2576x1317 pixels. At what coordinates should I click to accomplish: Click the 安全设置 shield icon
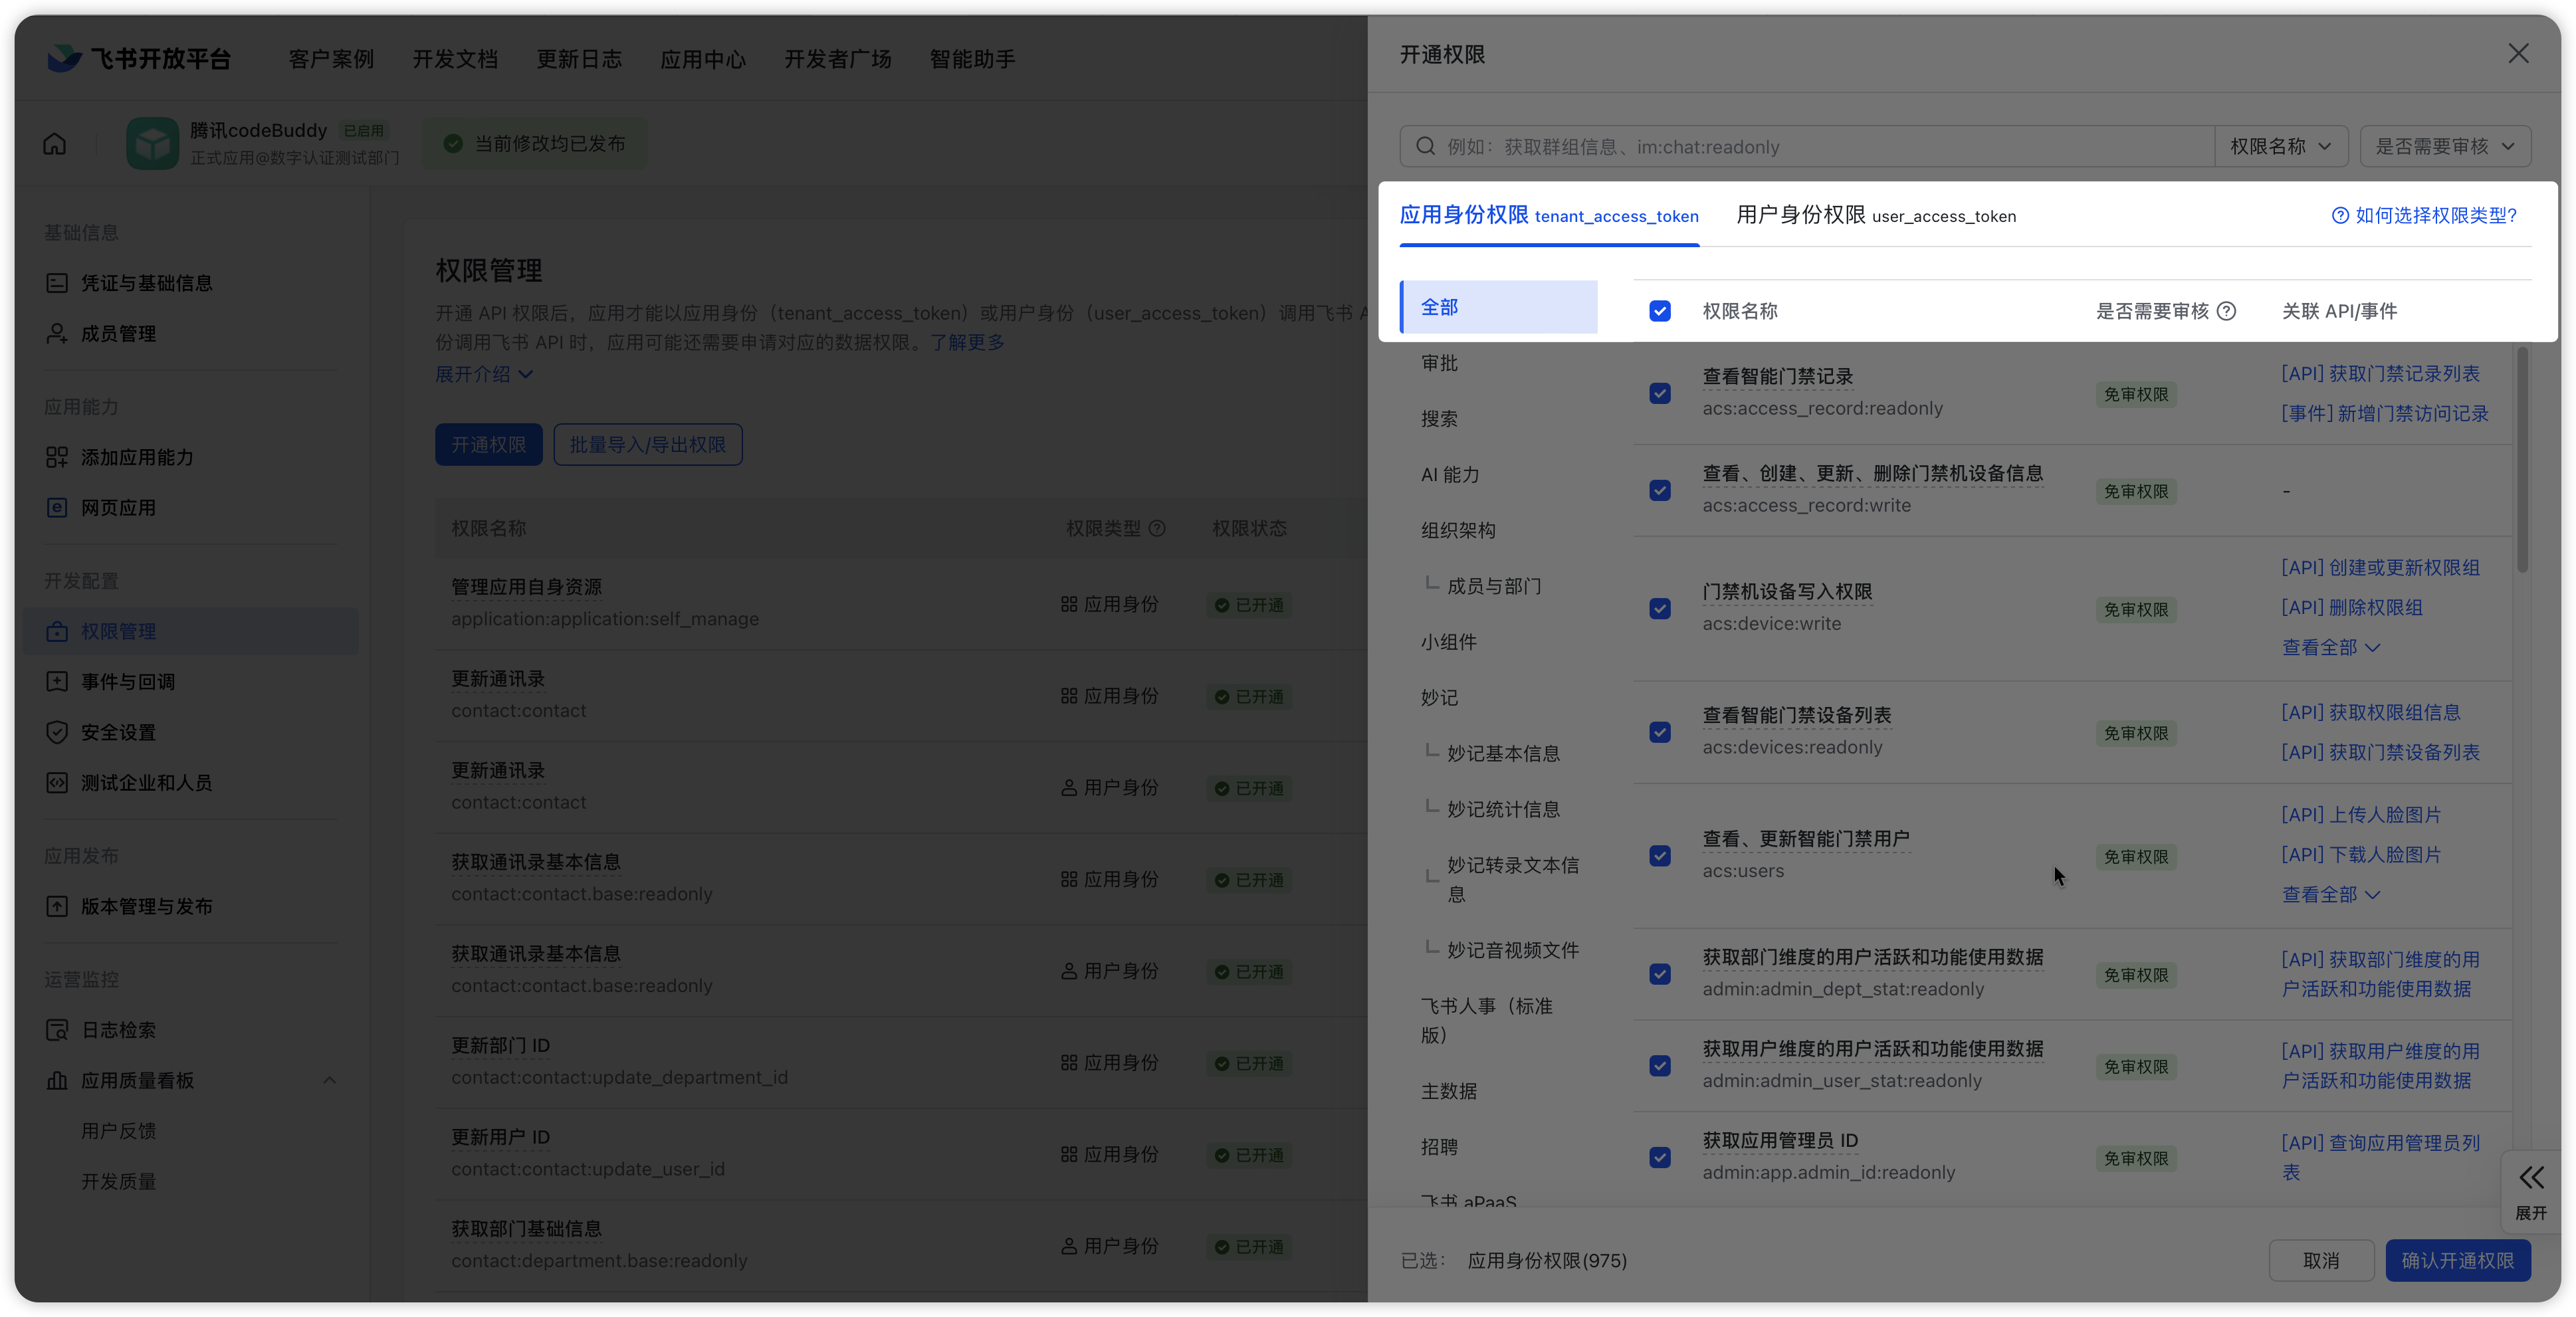(57, 732)
